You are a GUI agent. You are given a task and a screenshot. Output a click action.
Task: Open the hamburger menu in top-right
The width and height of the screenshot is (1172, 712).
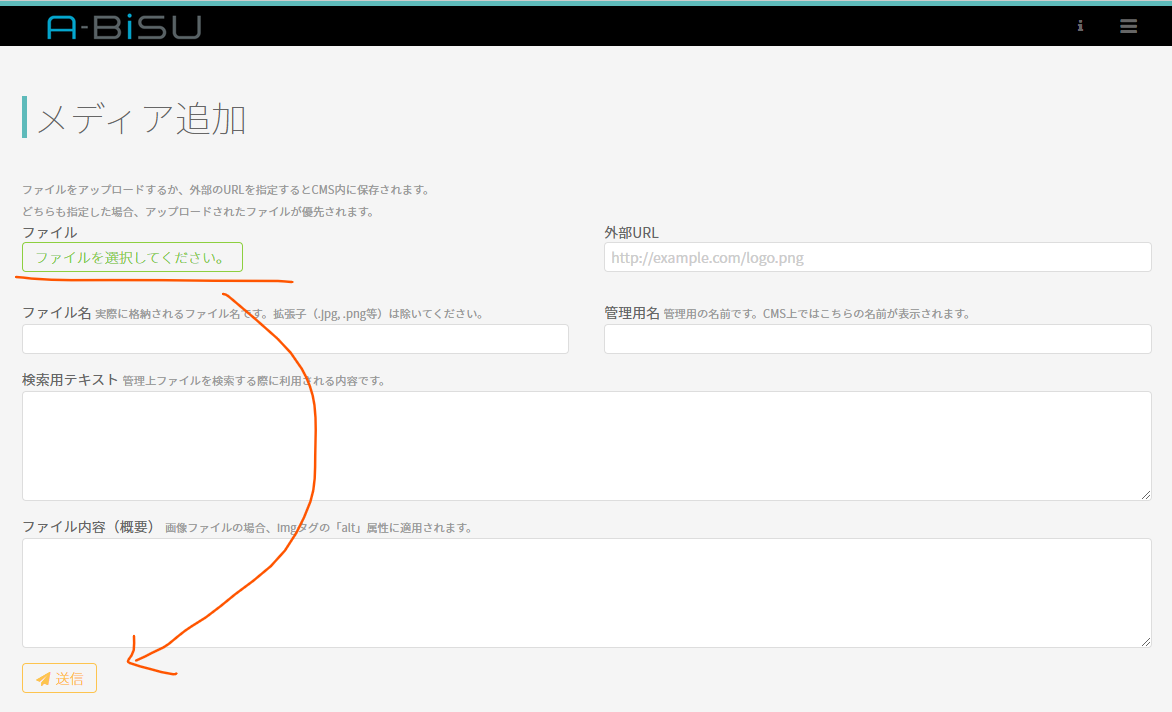1128,27
